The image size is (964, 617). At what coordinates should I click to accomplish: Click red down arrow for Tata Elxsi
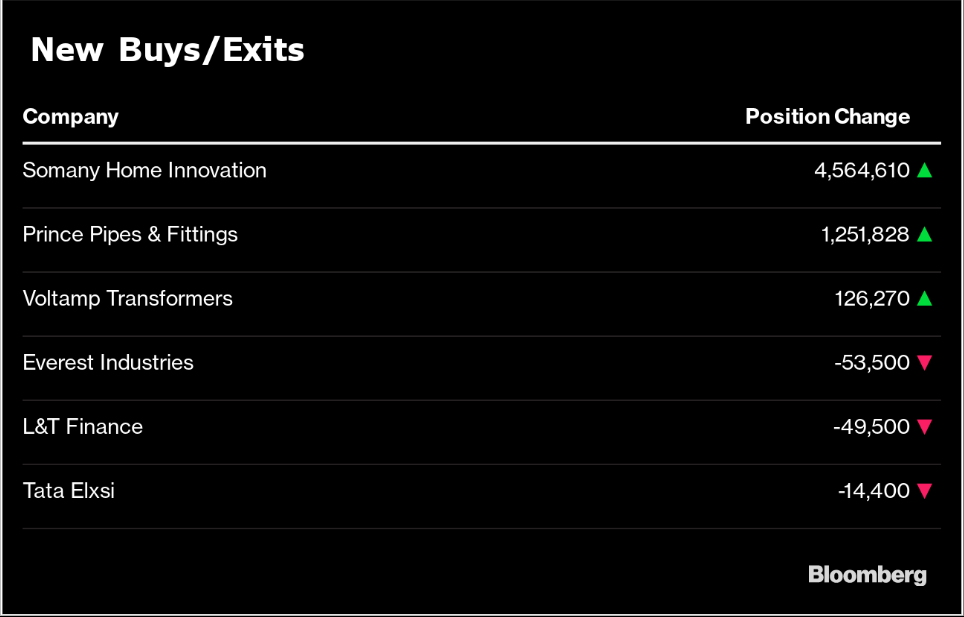point(924,491)
